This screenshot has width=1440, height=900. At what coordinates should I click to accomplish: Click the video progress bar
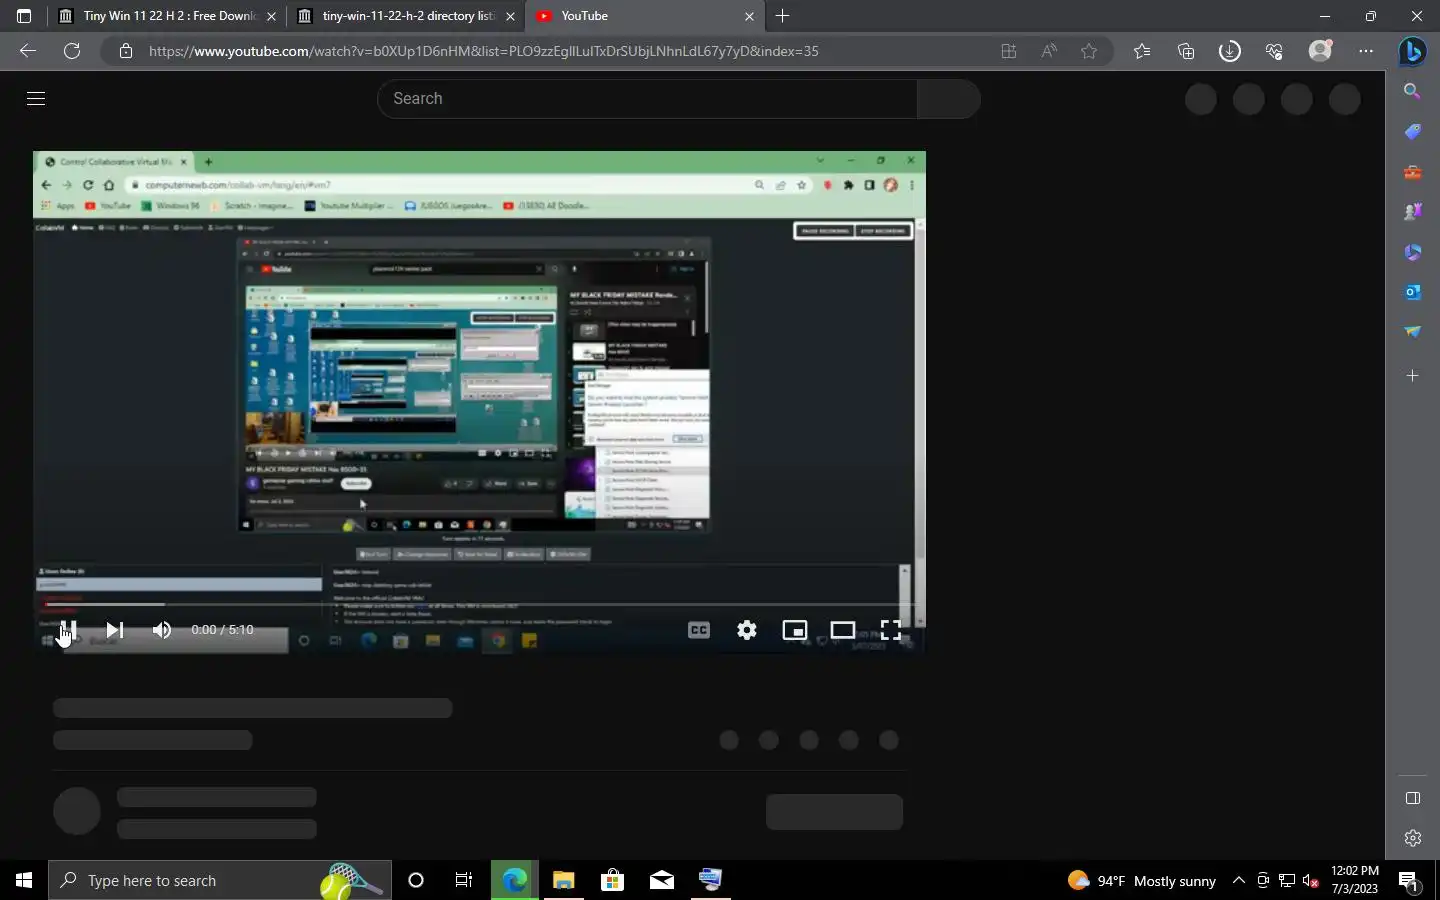click(479, 604)
